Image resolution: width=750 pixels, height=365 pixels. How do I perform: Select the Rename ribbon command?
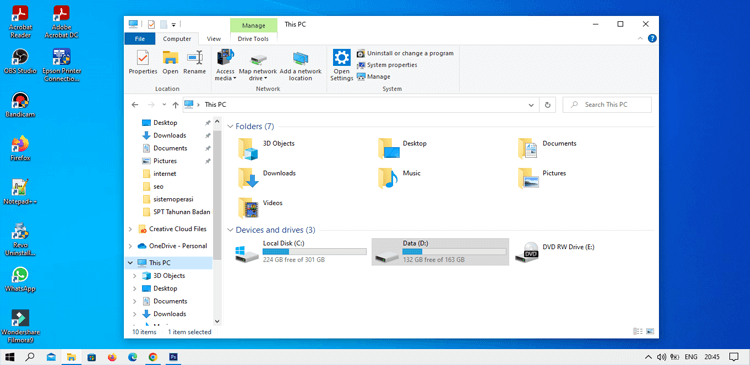(x=195, y=63)
